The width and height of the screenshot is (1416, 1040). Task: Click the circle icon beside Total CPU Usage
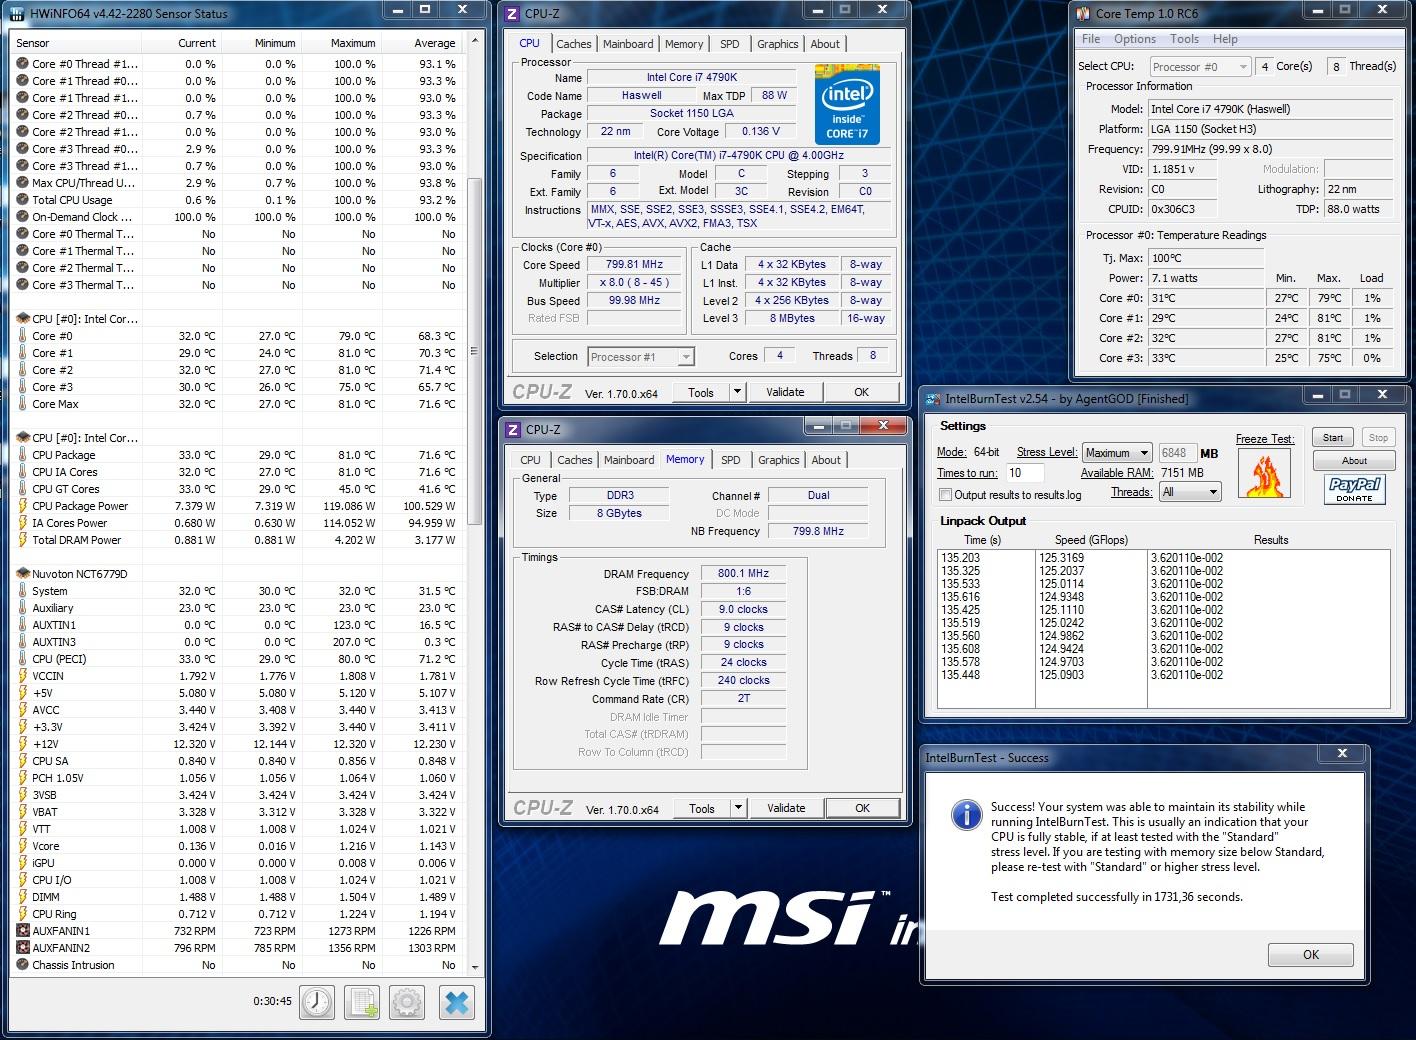(x=22, y=200)
